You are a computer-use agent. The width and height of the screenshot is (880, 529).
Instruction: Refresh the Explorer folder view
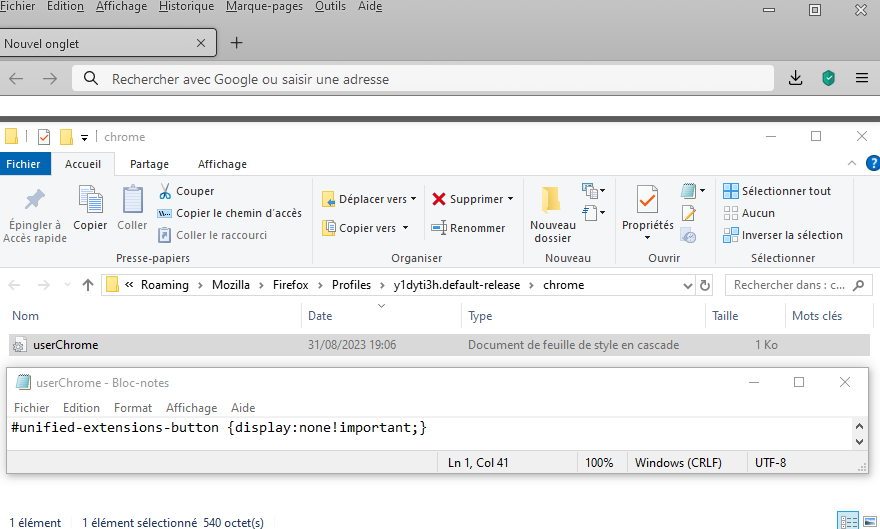705,286
